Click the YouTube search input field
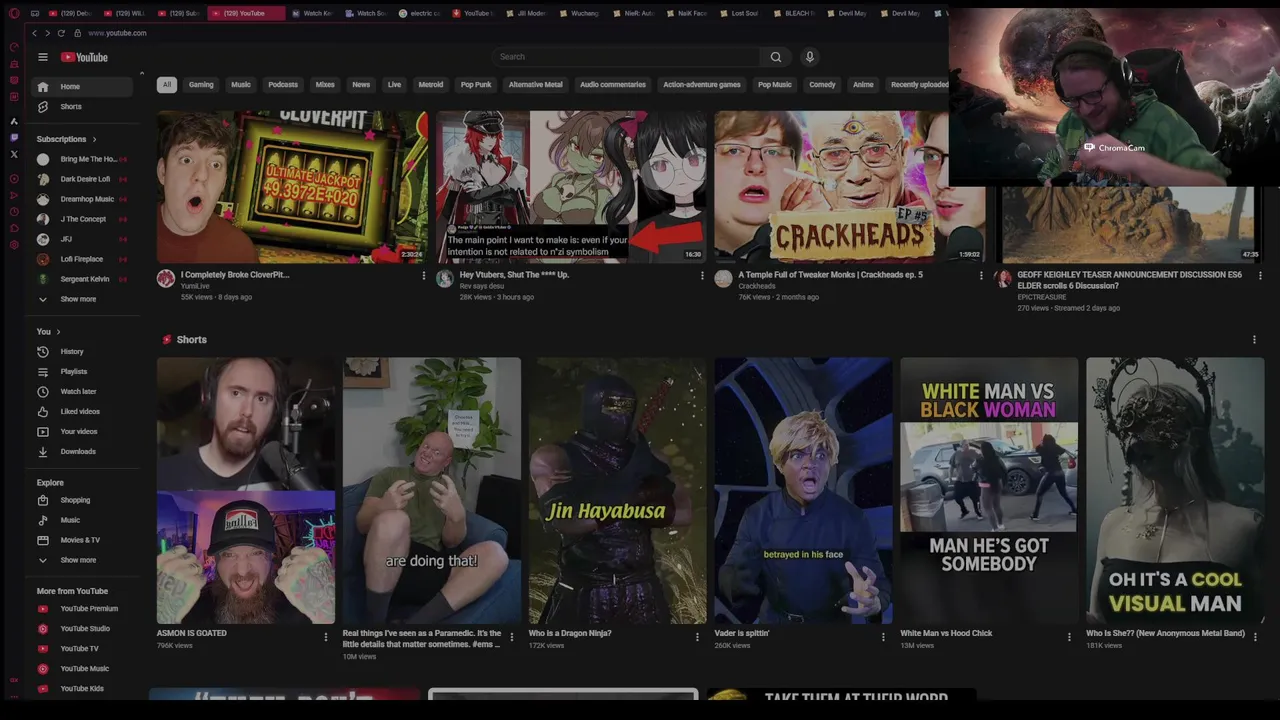This screenshot has height=720, width=1280. pos(625,57)
